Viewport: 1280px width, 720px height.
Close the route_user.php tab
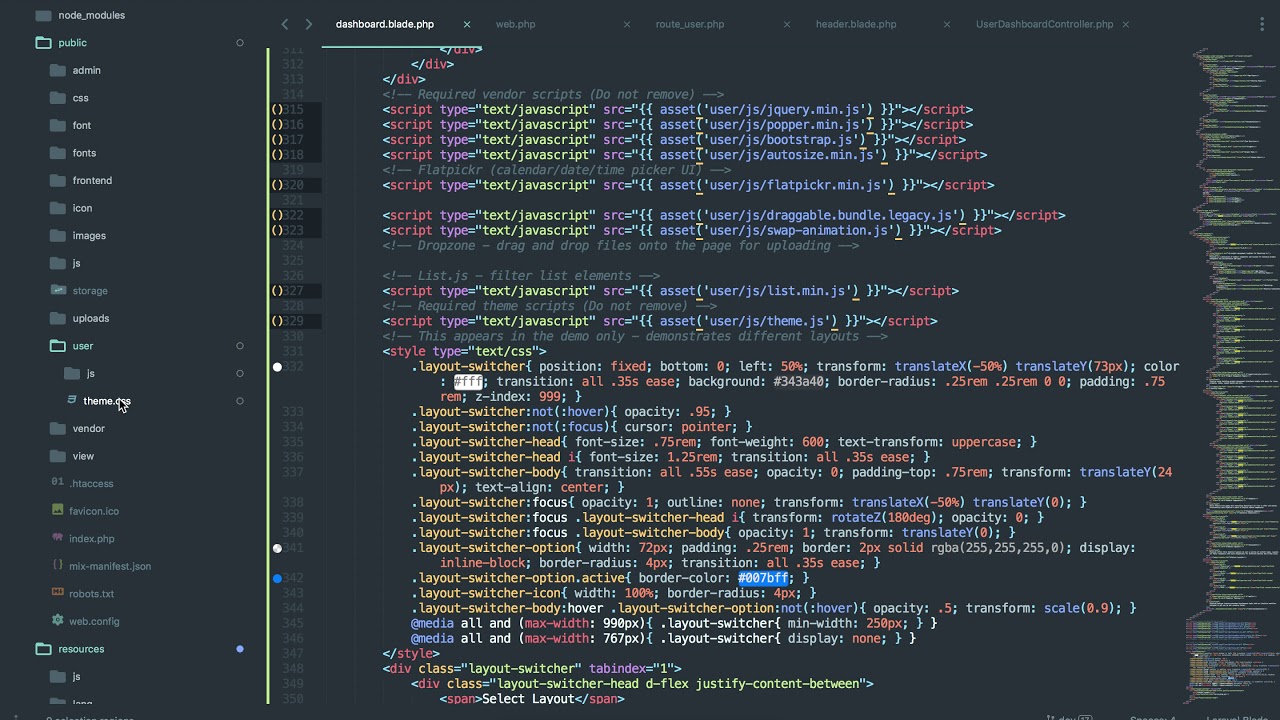(787, 24)
